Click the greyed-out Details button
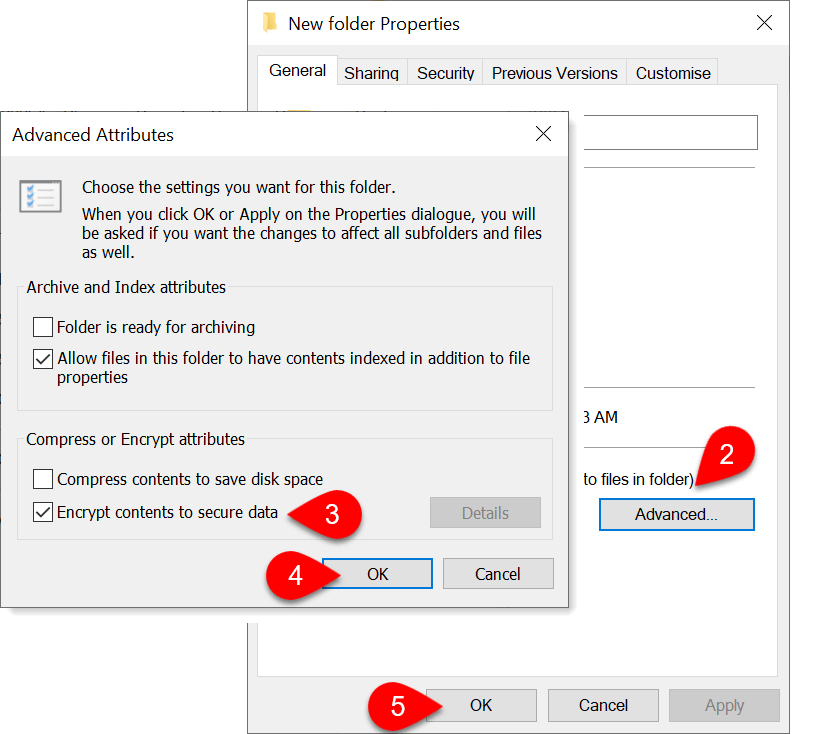Image resolution: width=831 pixels, height=734 pixels. 485,512
